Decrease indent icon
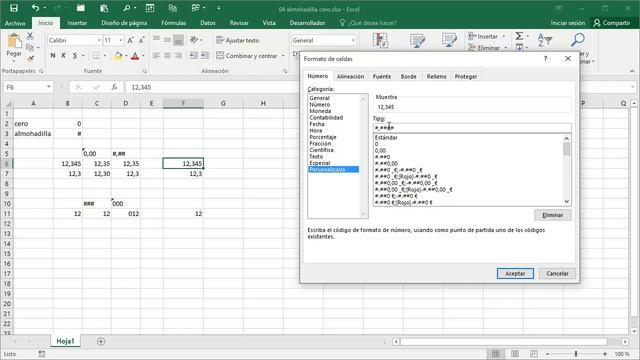The image size is (640, 360). click(x=193, y=56)
